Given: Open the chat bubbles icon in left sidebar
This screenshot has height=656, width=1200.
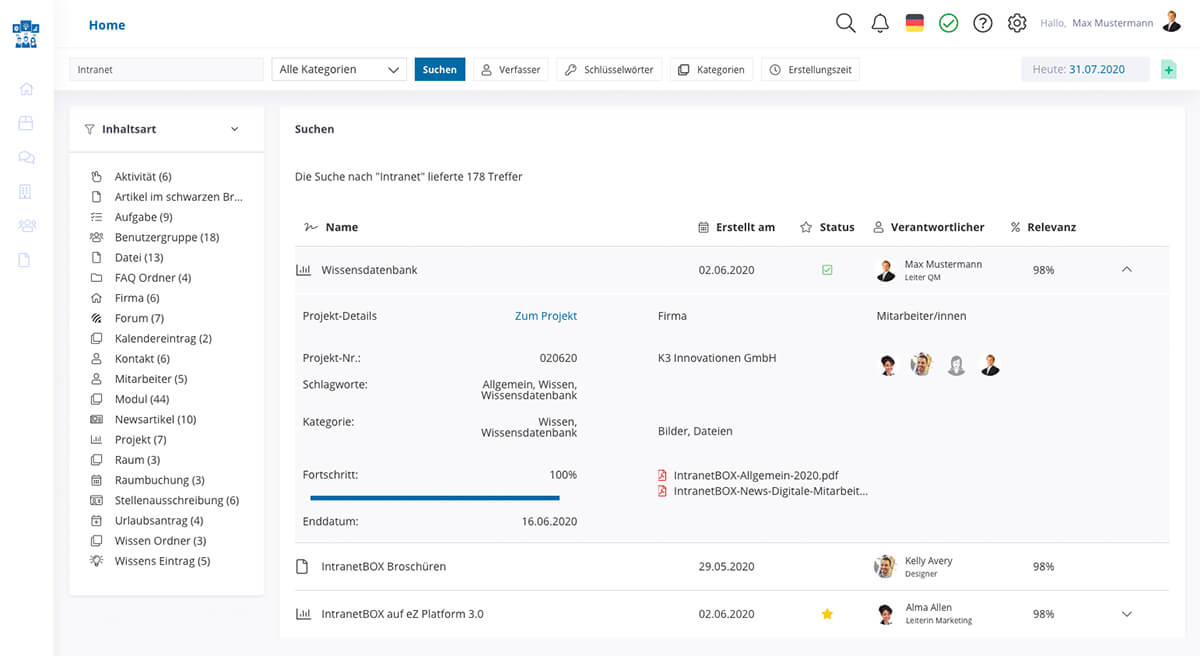Looking at the screenshot, I should click(26, 157).
